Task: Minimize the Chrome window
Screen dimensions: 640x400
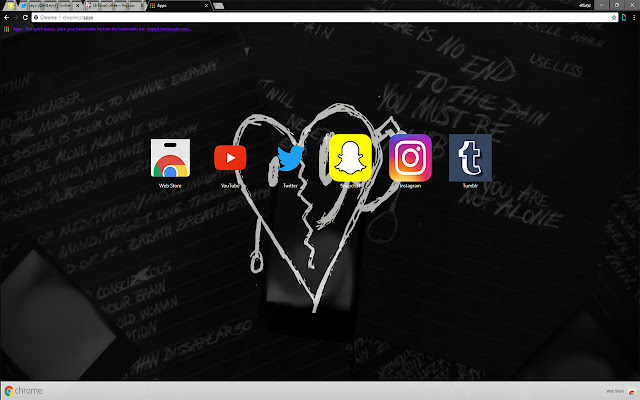Action: click(x=602, y=5)
